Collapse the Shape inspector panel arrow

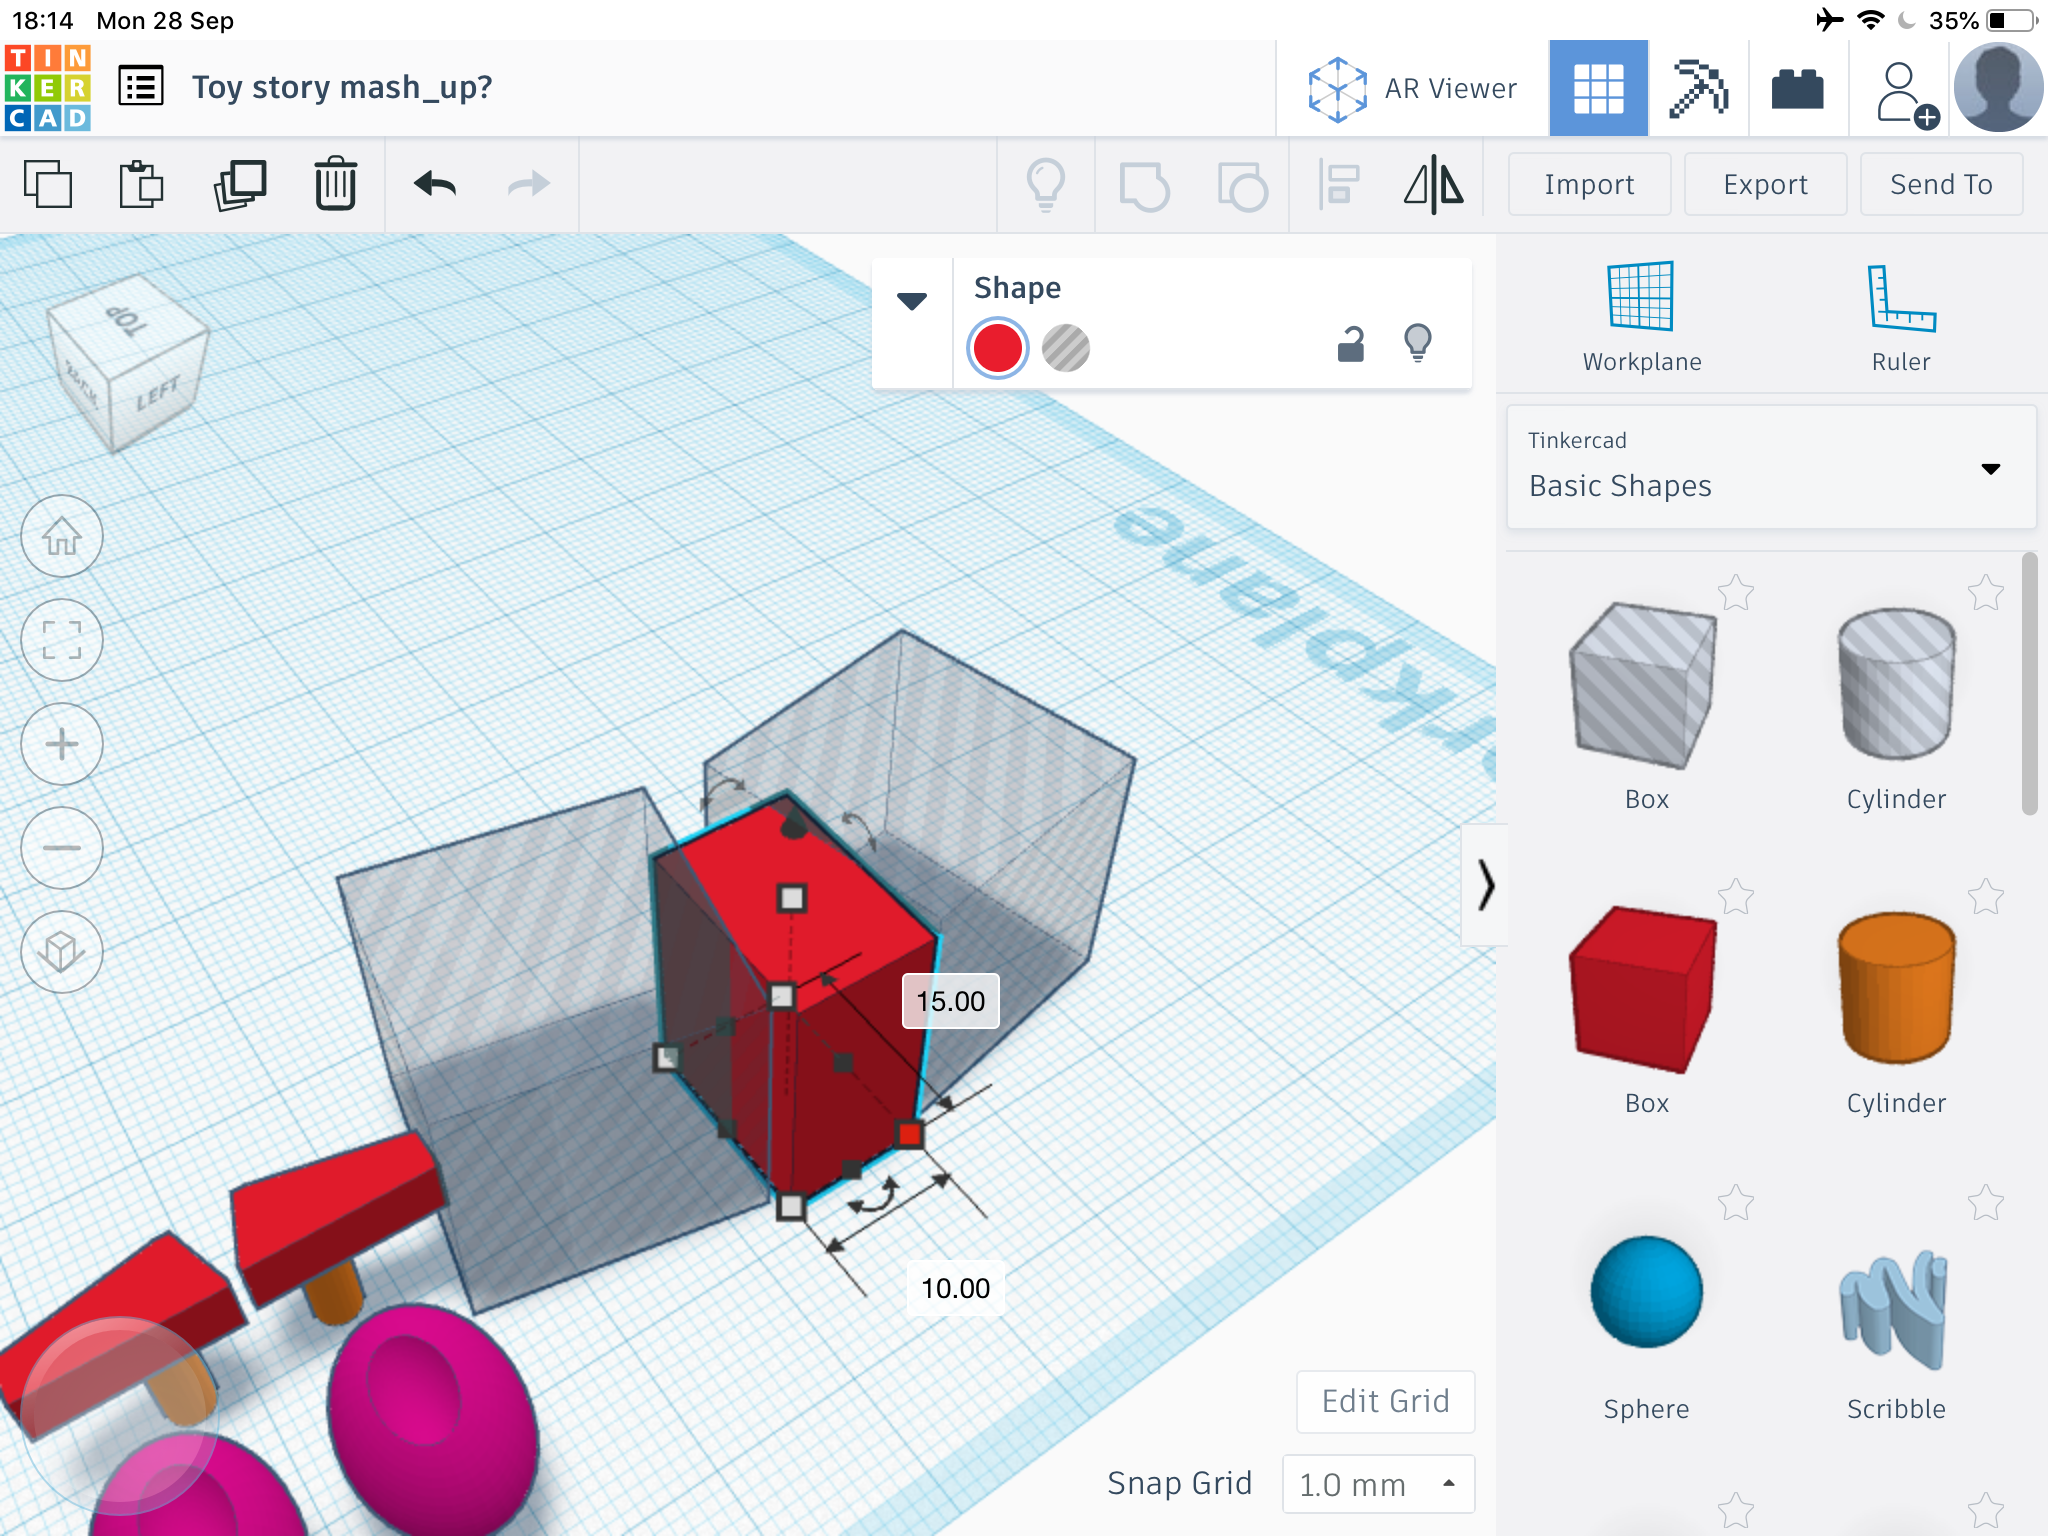(x=912, y=300)
